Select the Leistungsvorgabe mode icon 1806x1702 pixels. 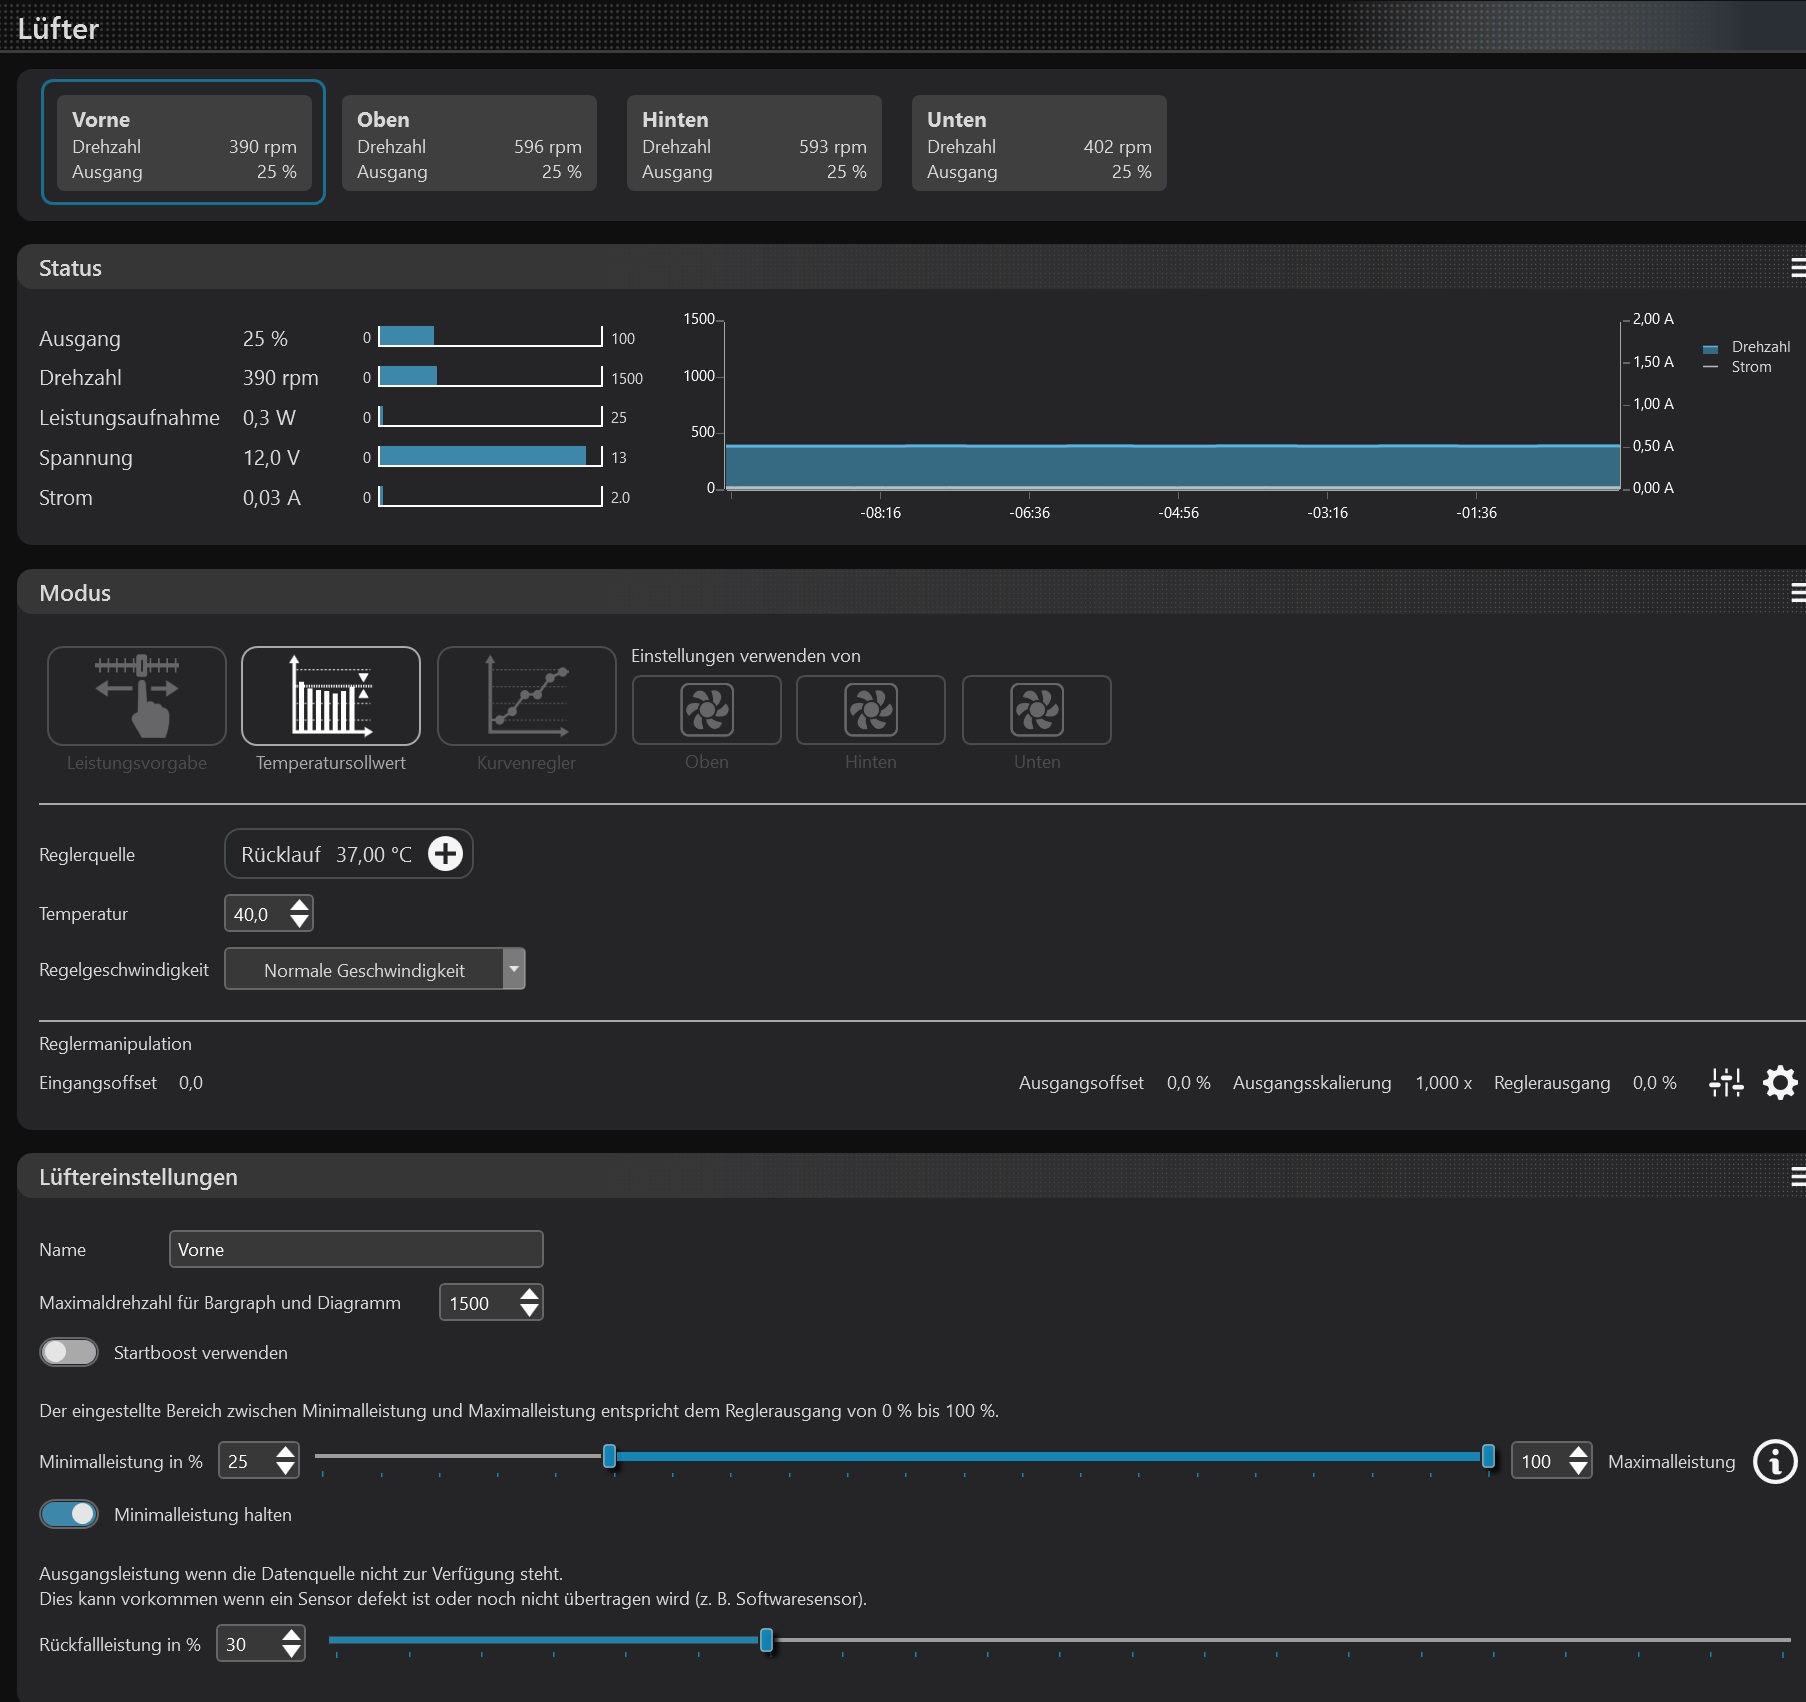(x=137, y=696)
